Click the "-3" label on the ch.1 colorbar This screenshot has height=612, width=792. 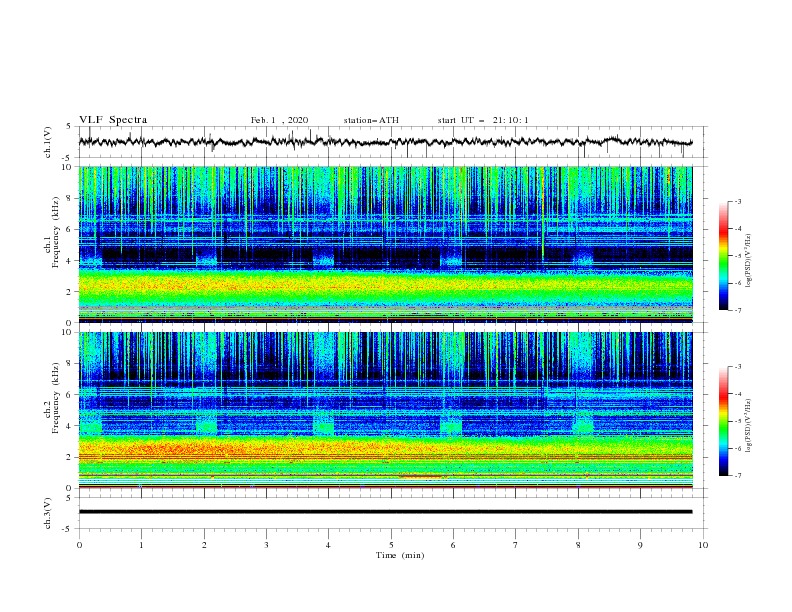737,201
